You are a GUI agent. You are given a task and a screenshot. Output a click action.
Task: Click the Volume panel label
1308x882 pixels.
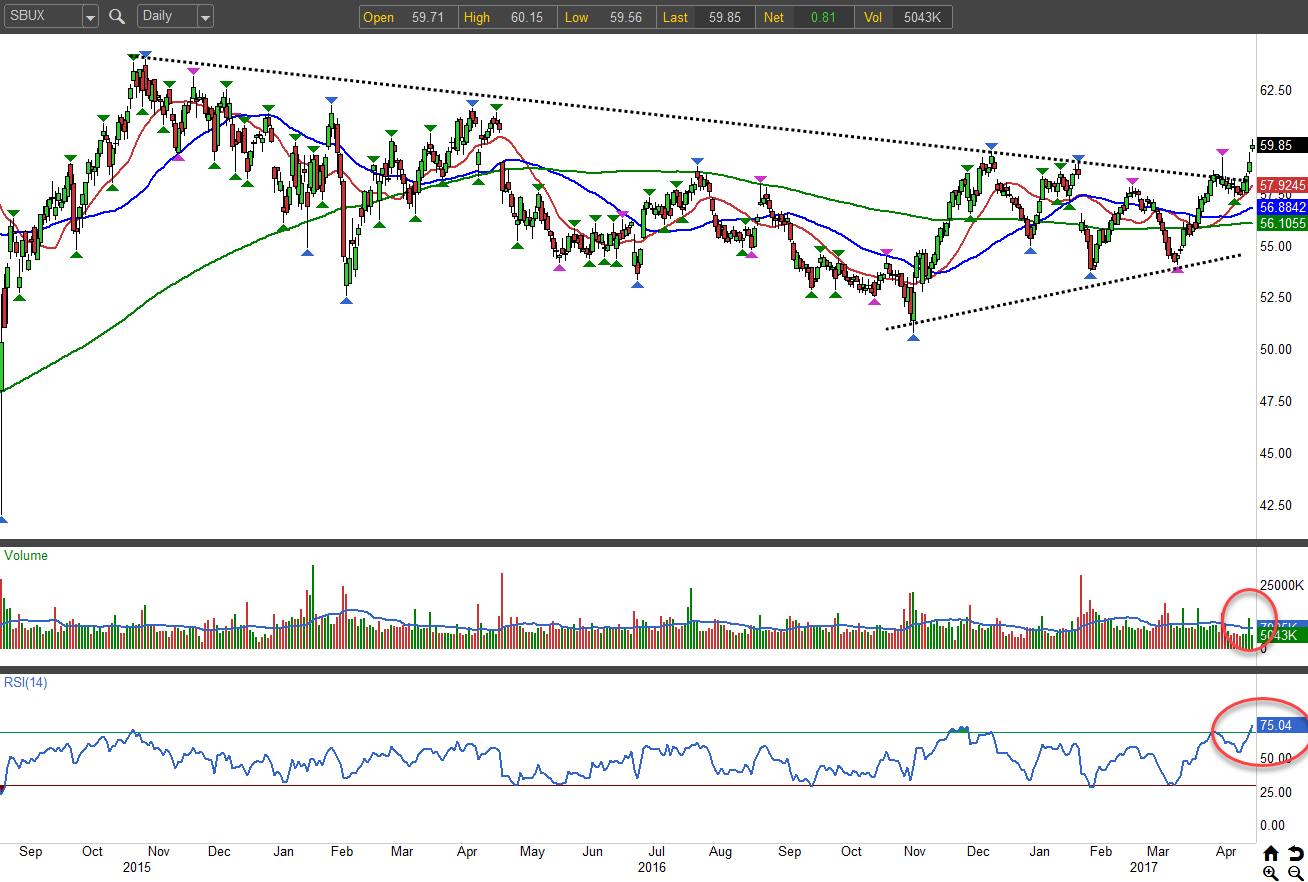(26, 555)
